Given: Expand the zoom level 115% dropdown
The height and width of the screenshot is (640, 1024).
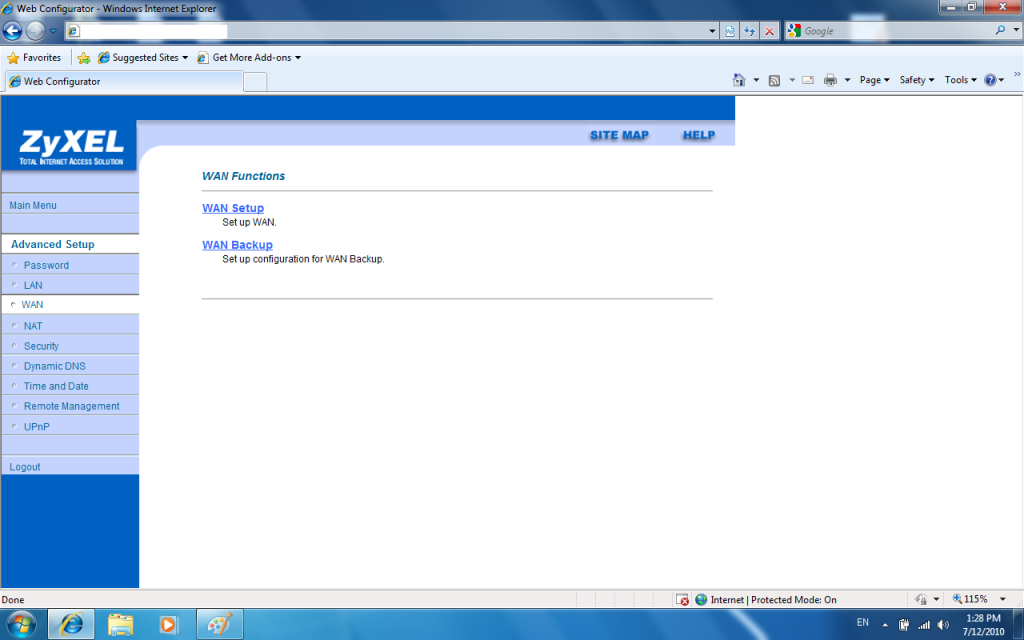Looking at the screenshot, I should [1003, 600].
